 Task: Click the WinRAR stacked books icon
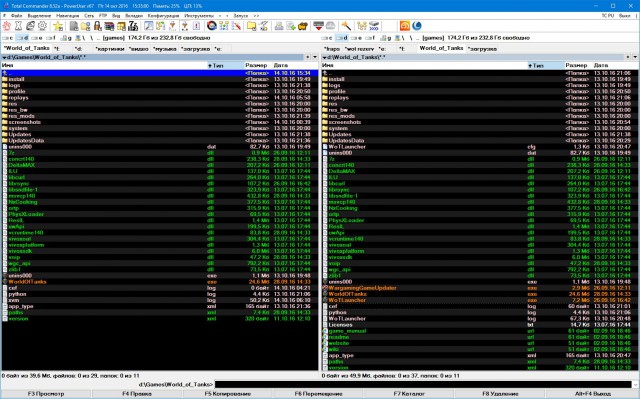[109, 26]
